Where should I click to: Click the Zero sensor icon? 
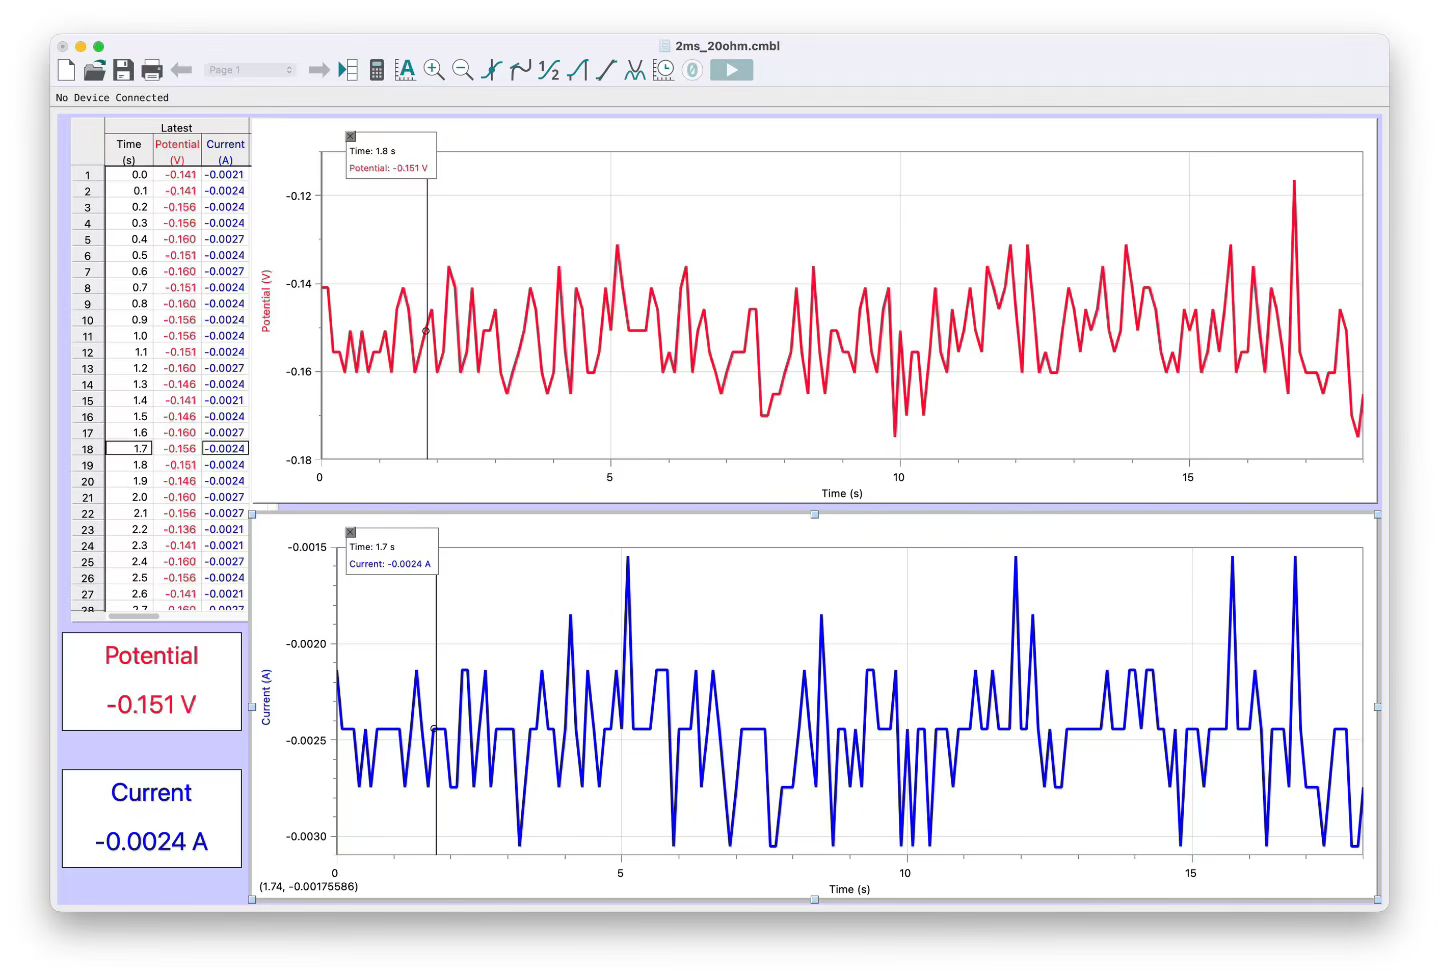coord(692,70)
